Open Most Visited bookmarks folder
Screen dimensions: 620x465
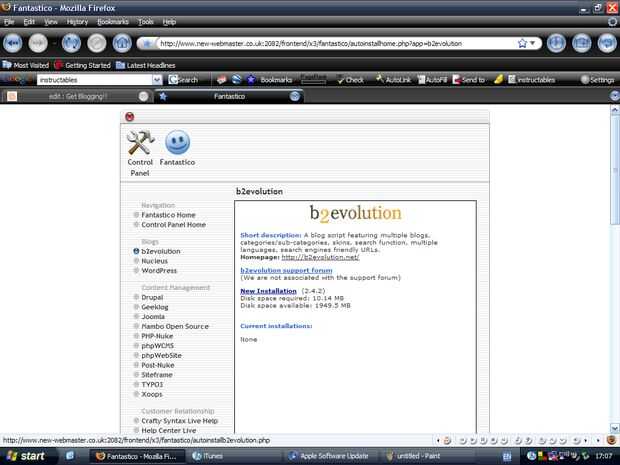tap(26, 65)
